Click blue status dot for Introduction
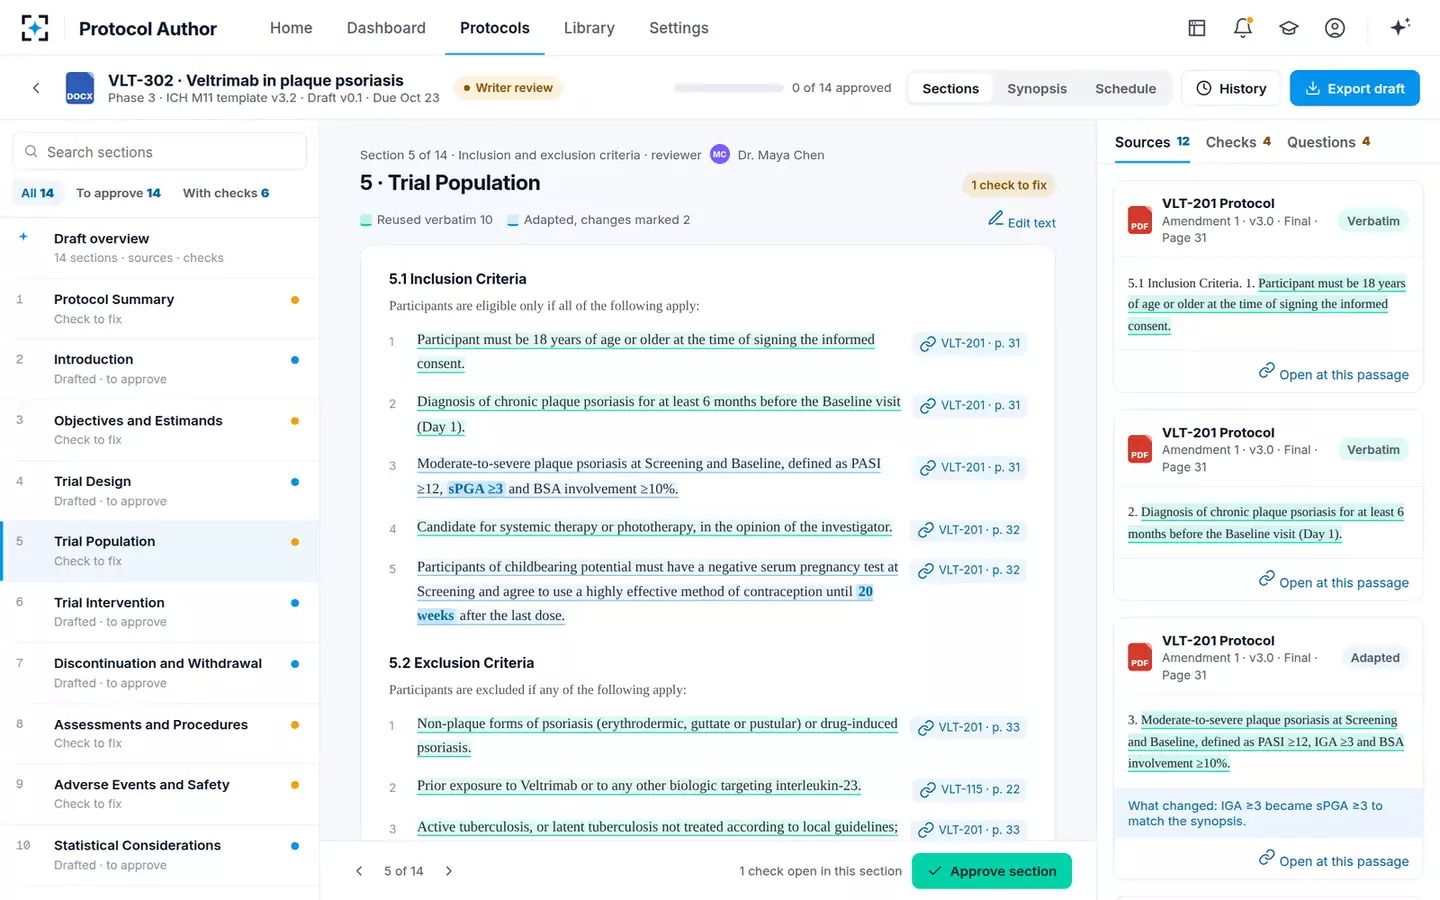The width and height of the screenshot is (1440, 900). click(x=295, y=360)
